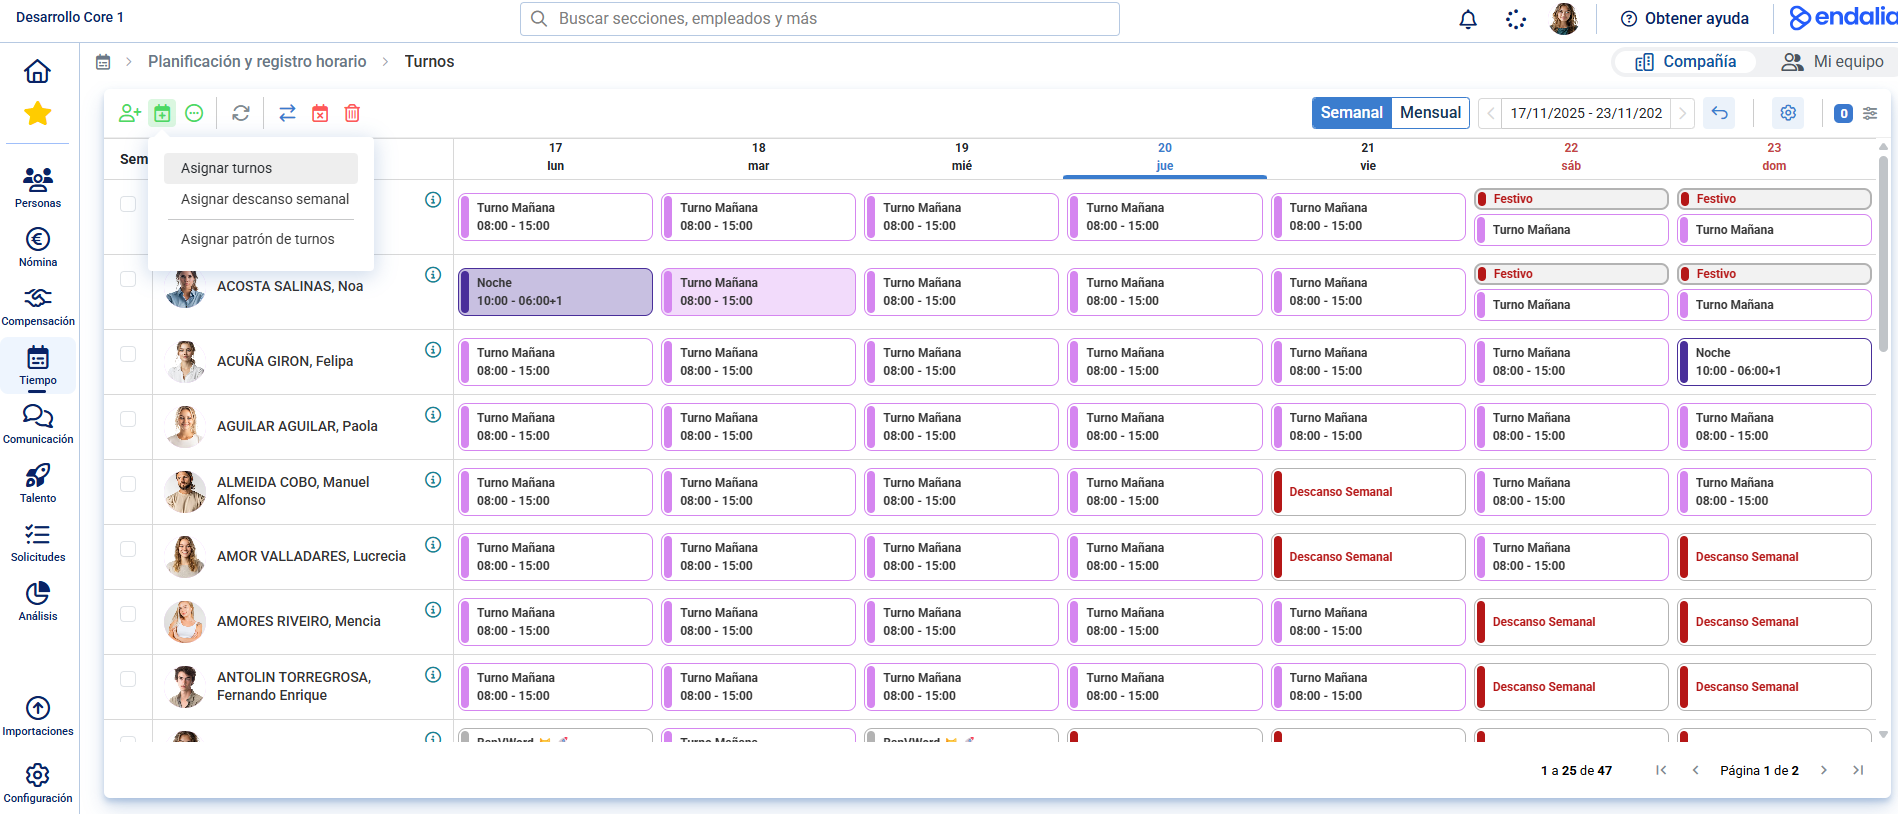
Task: Tick the first employee row checkbox
Action: 128,204
